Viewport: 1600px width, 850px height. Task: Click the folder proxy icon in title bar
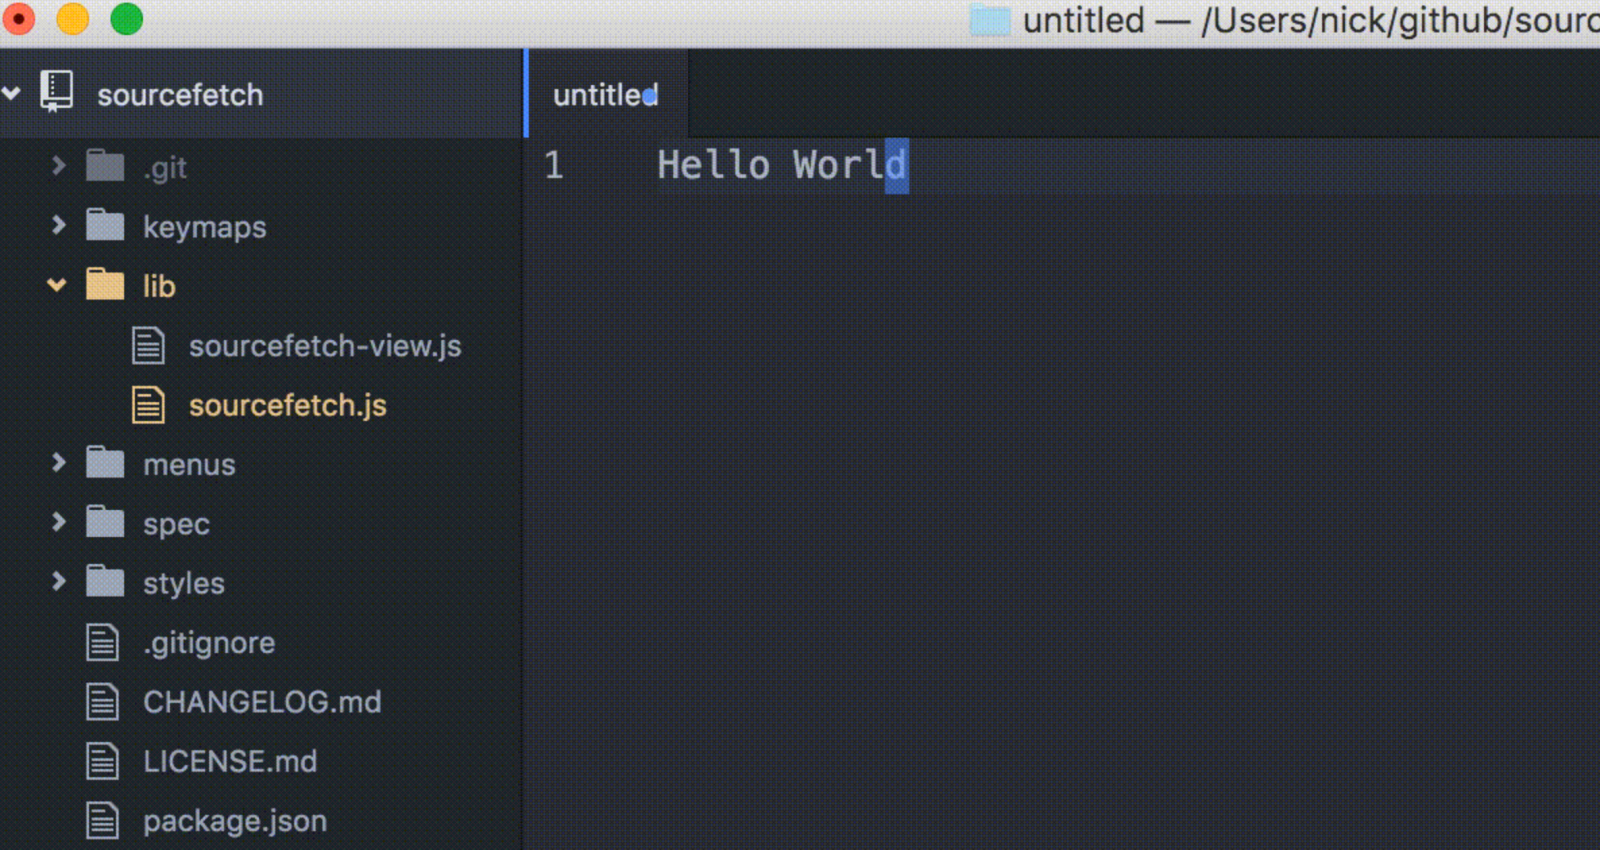(x=990, y=20)
